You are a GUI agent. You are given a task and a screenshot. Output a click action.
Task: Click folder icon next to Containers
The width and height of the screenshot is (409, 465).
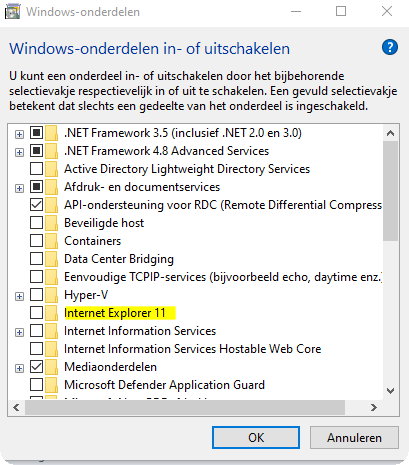(x=52, y=241)
